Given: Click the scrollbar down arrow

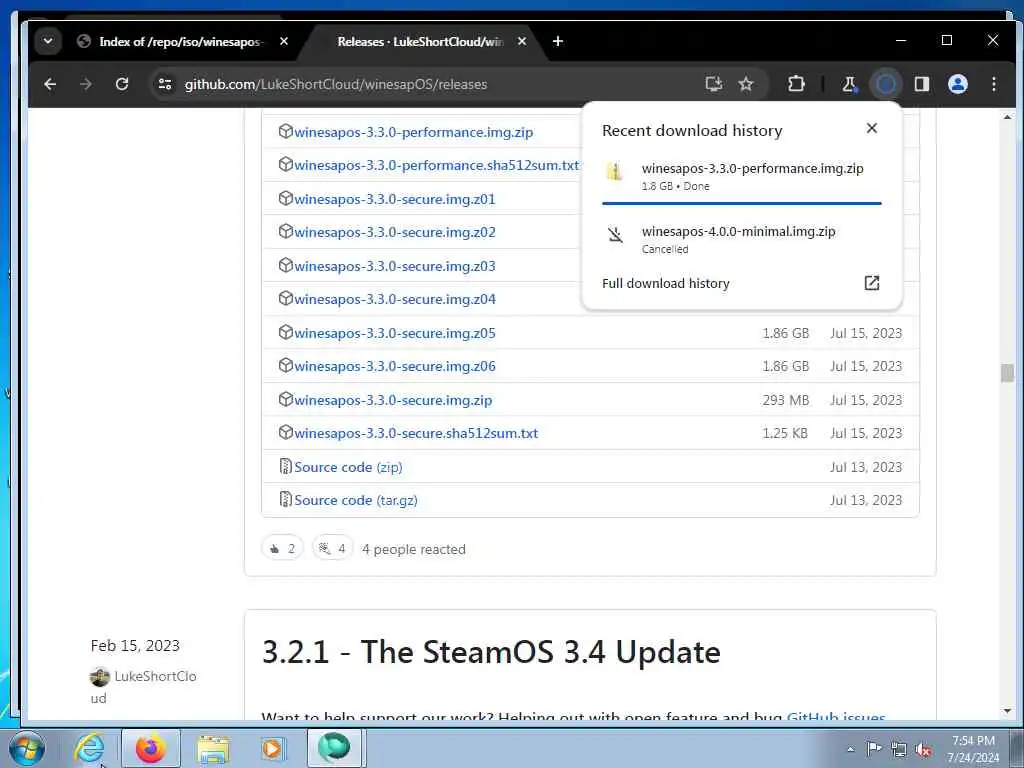Looking at the screenshot, I should click(x=1007, y=711).
